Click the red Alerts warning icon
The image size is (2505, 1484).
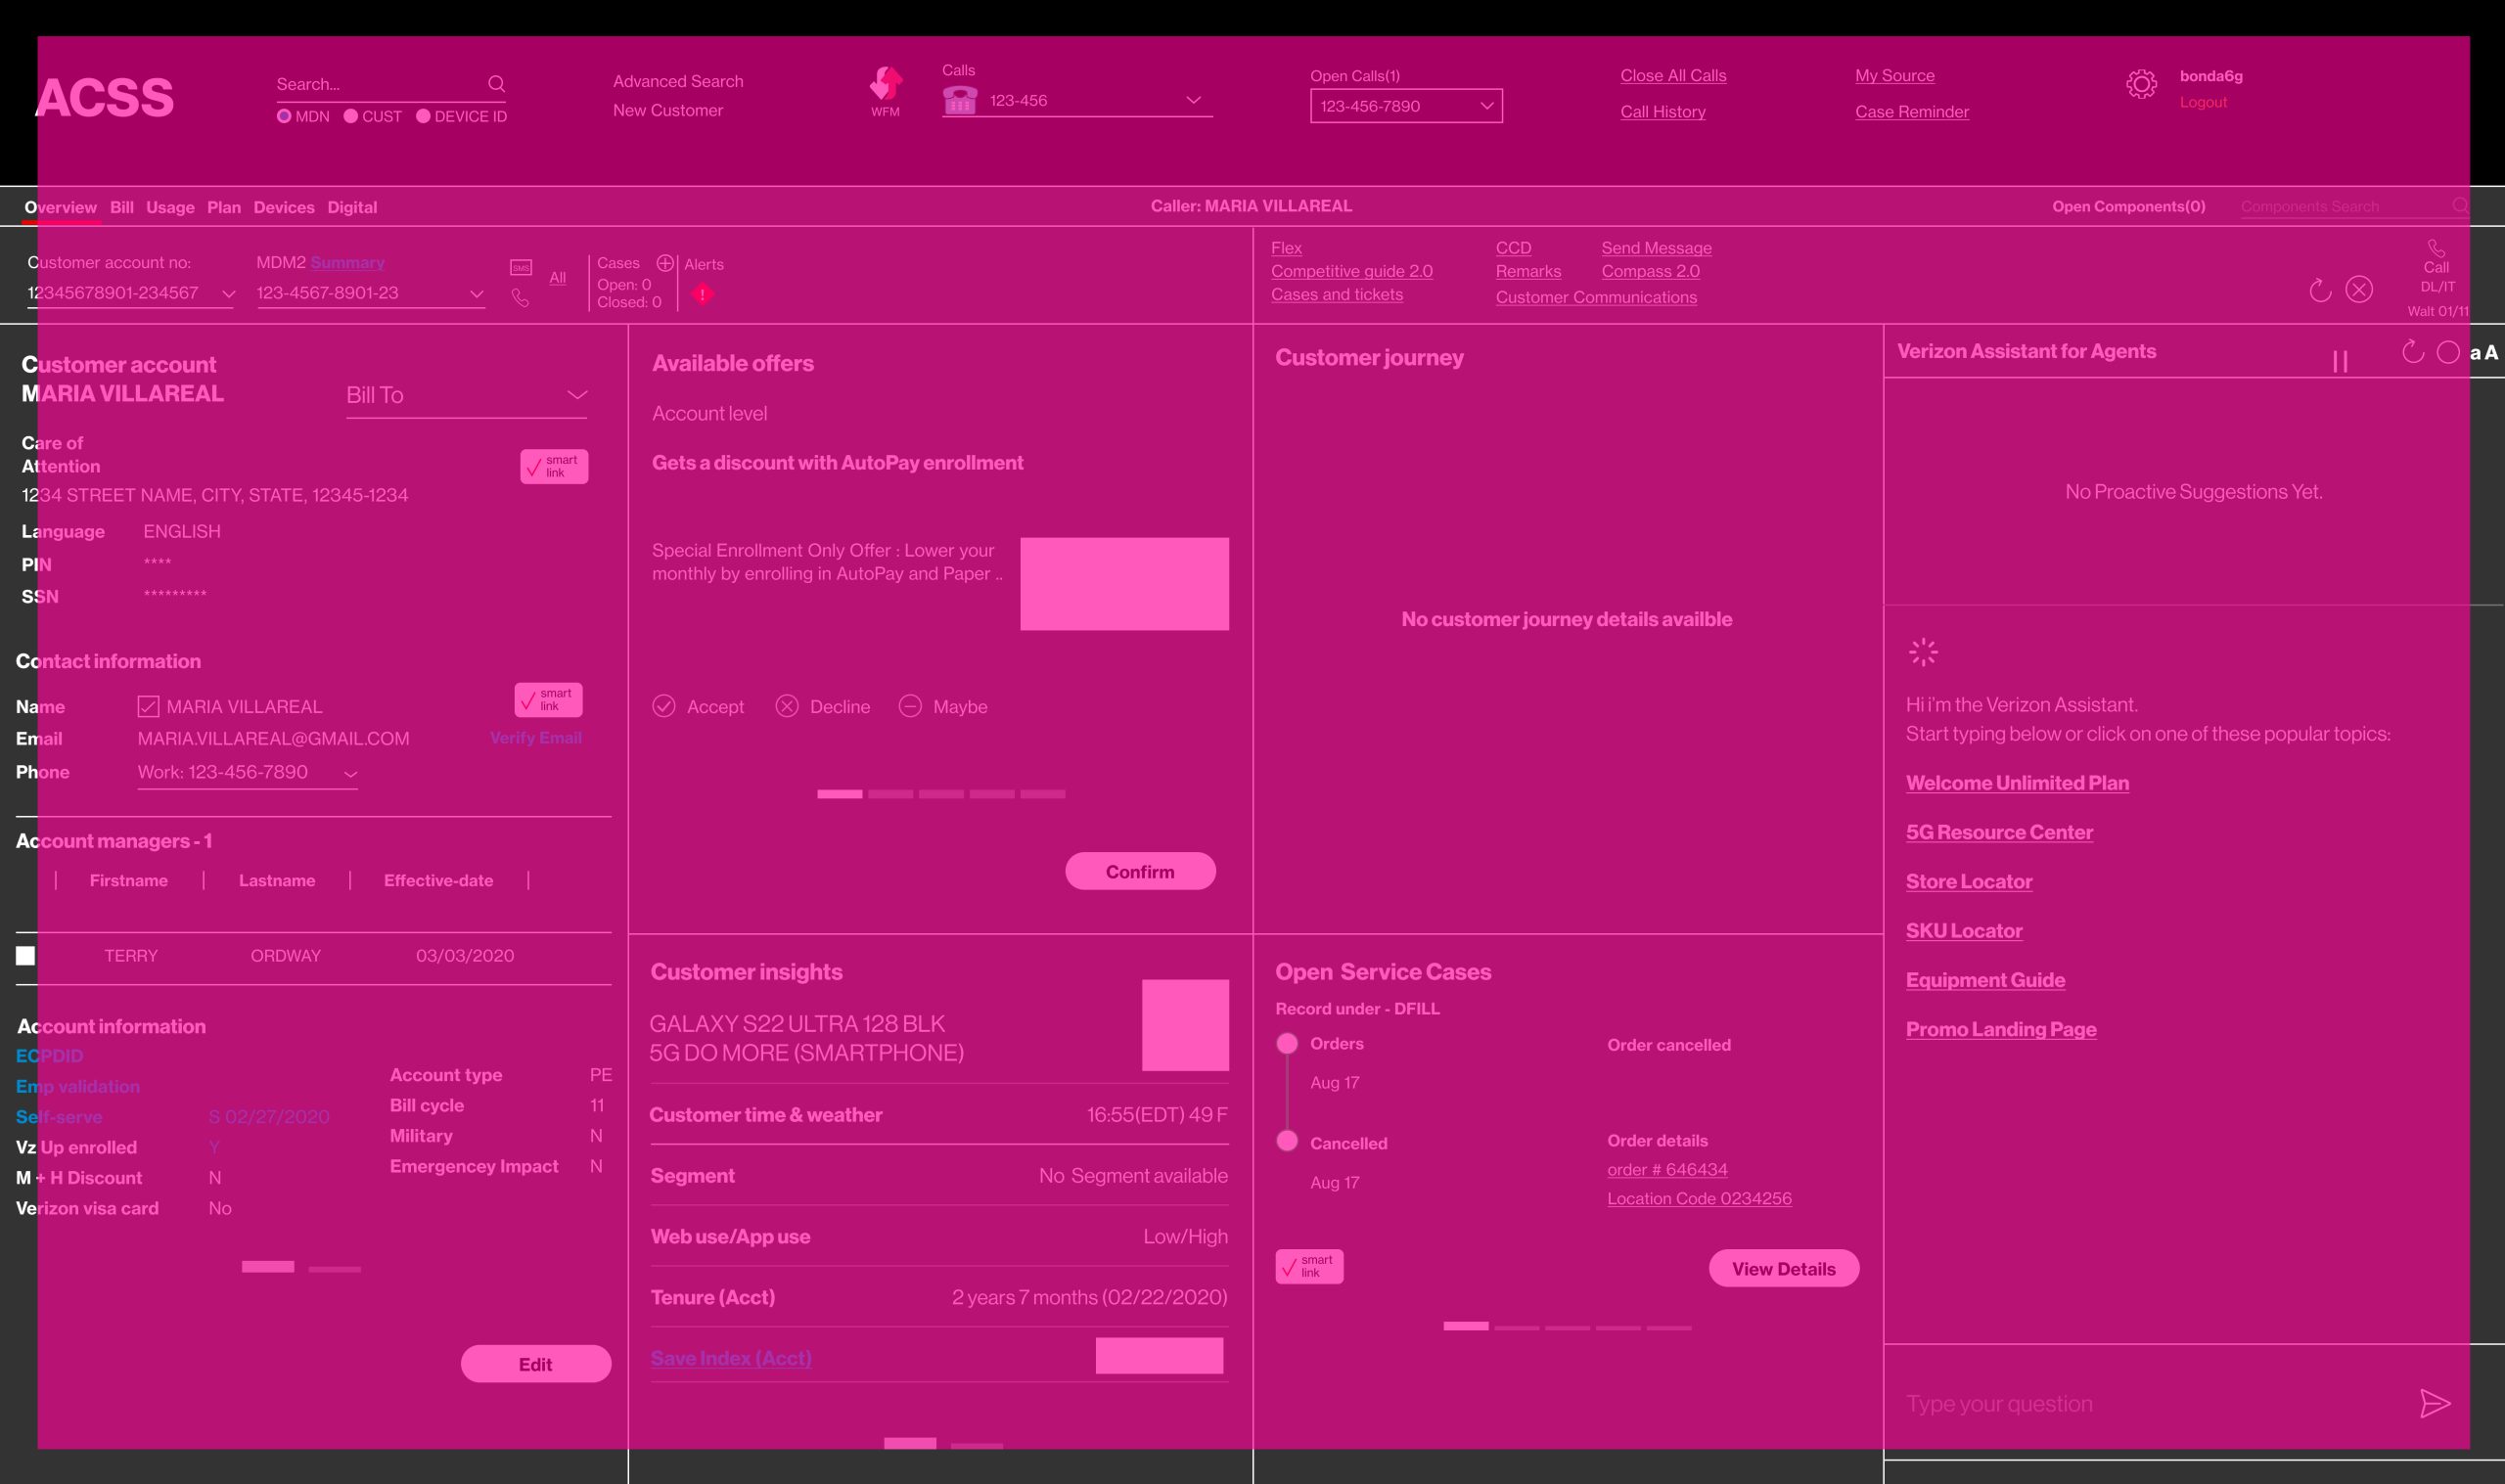703,294
